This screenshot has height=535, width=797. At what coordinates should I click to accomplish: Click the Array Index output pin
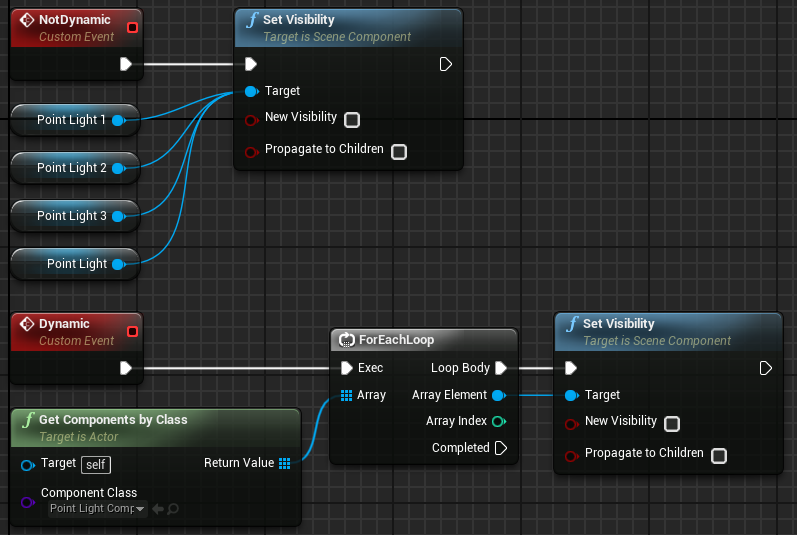[498, 421]
